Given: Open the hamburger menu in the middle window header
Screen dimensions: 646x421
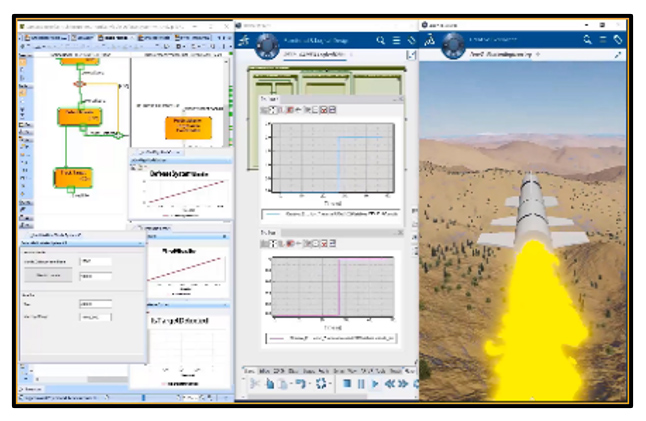Looking at the screenshot, I should (396, 40).
